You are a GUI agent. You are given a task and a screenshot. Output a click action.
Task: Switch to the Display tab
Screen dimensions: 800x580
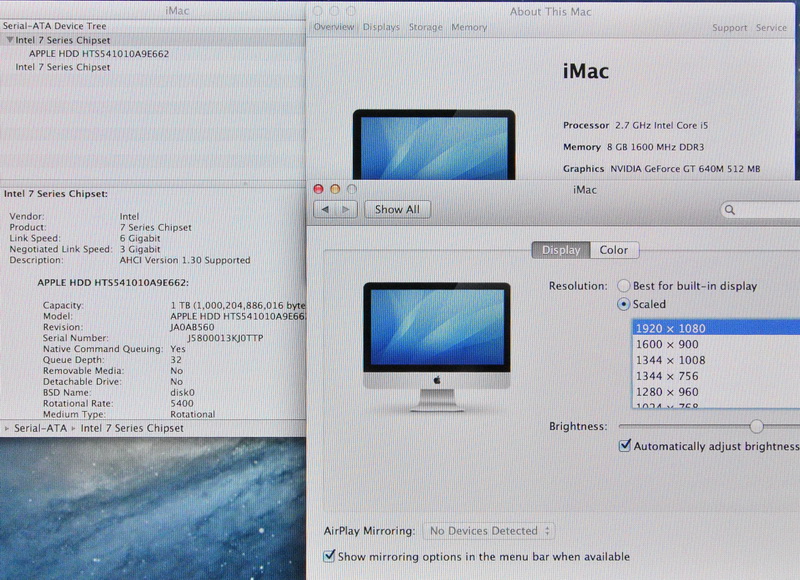coord(561,250)
